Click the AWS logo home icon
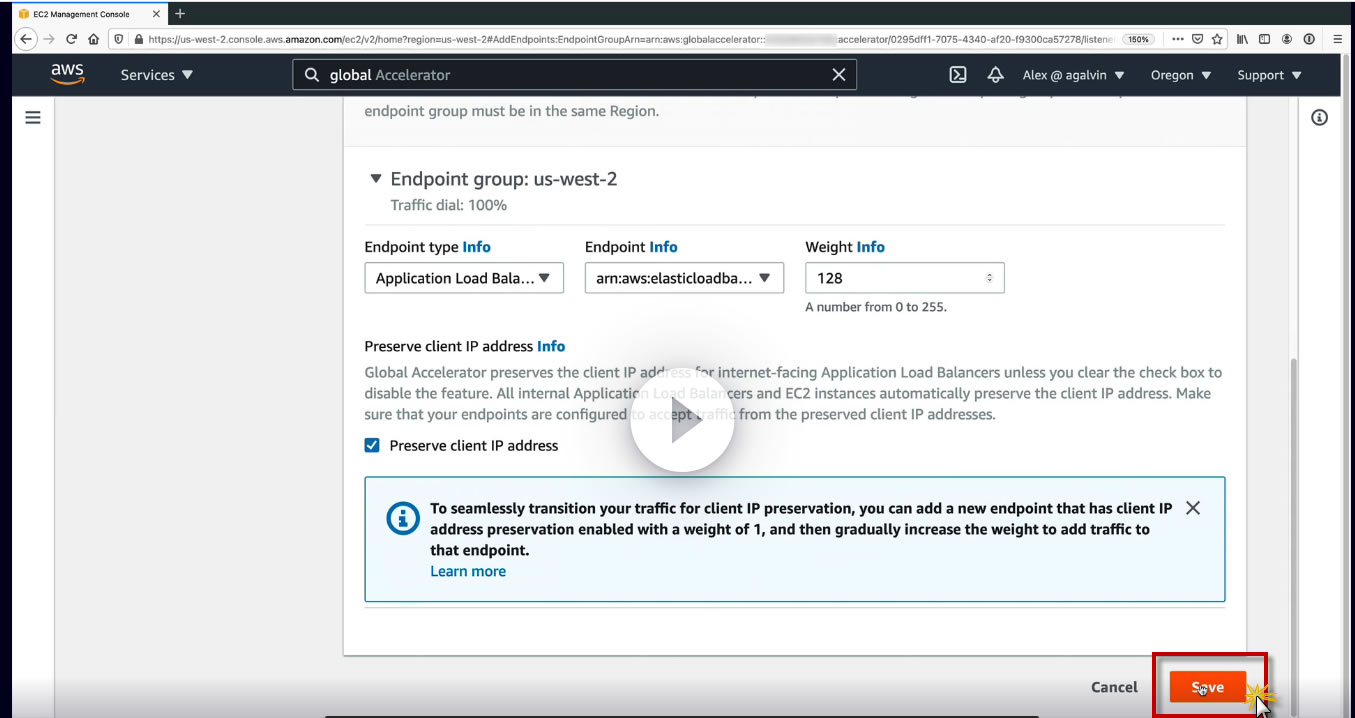1355x718 pixels. (67, 75)
